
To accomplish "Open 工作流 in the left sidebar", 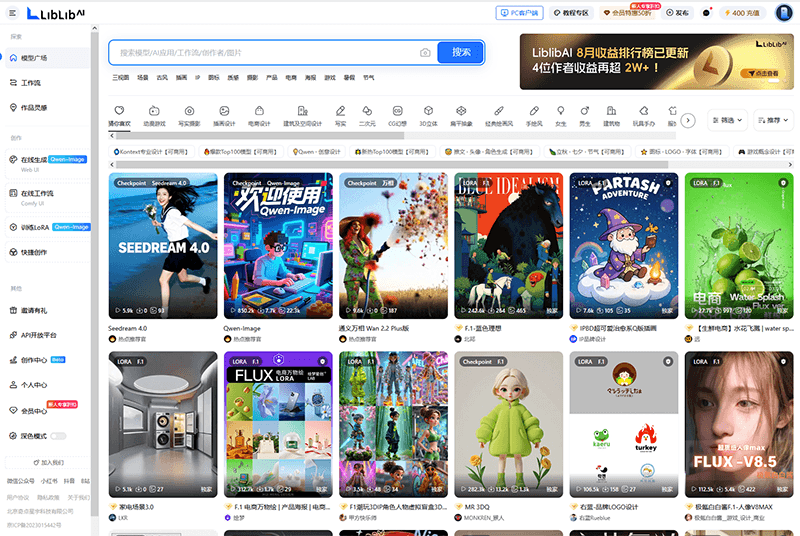I will (31, 83).
